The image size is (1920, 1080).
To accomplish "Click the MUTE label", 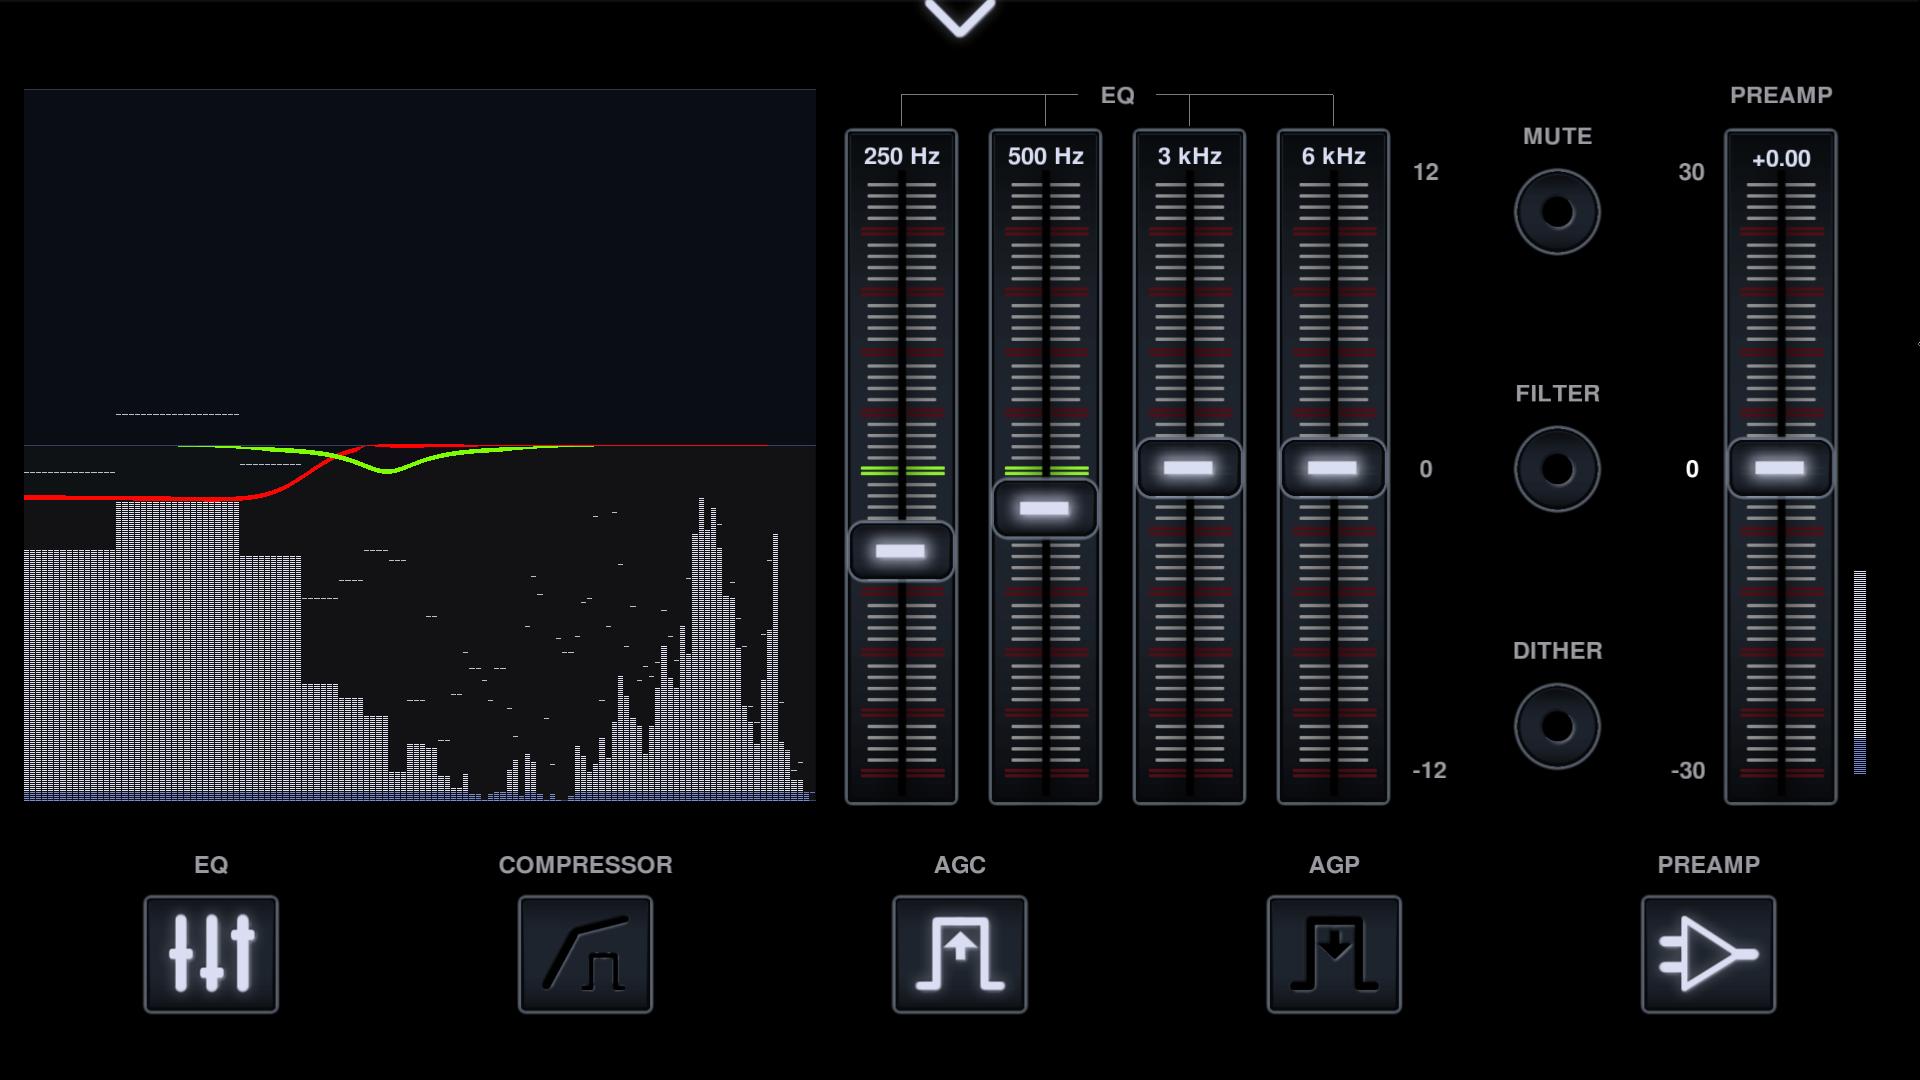I will pyautogui.click(x=1557, y=136).
